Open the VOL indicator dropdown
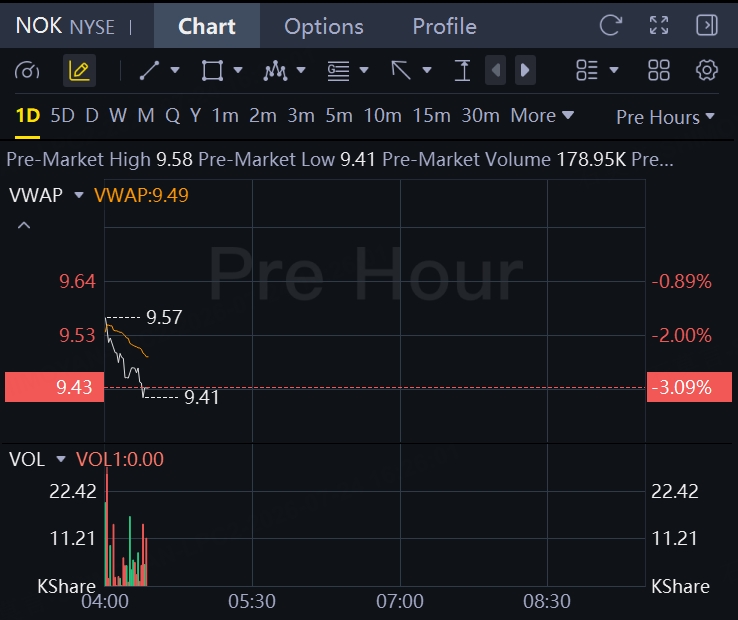738x620 pixels. coord(61,459)
